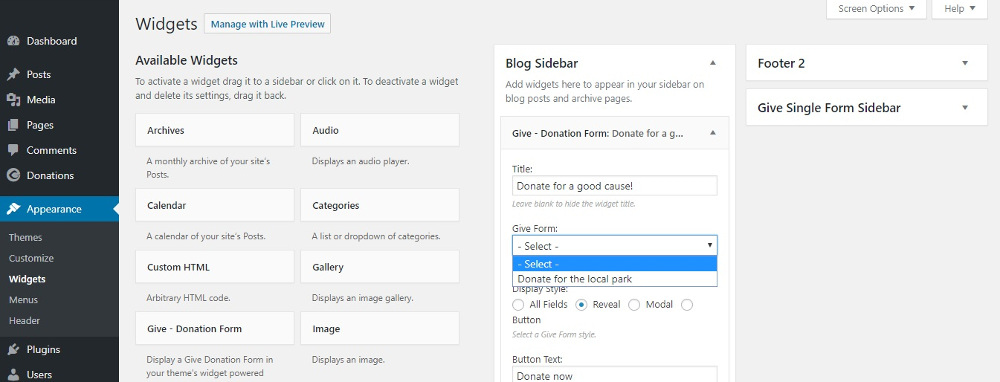Viewport: 1000px width, 382px height.
Task: Add the Audio available widget
Action: coord(380,130)
